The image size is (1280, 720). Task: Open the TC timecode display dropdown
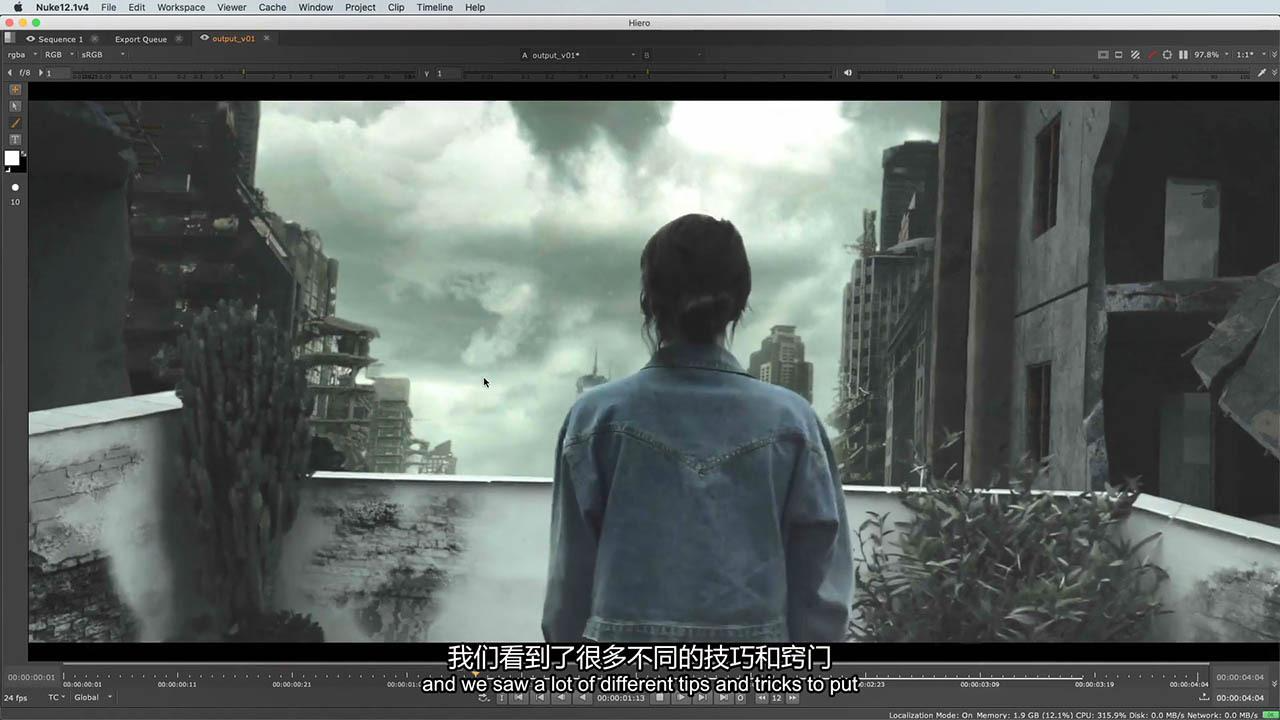(57, 697)
